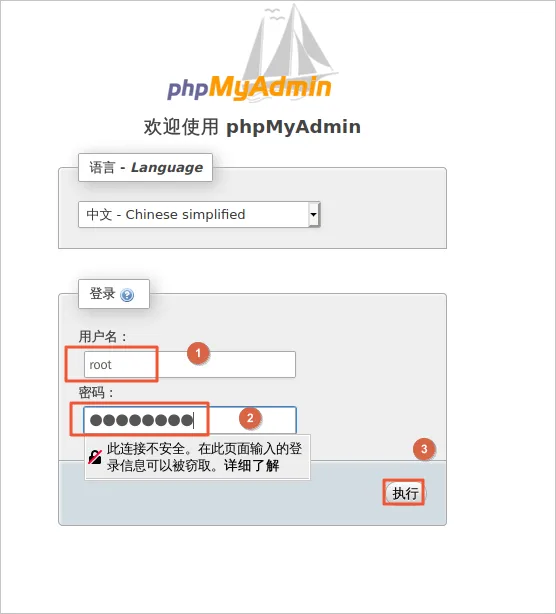Image resolution: width=556 pixels, height=614 pixels.
Task: Click the 执行 login button
Action: [x=405, y=493]
